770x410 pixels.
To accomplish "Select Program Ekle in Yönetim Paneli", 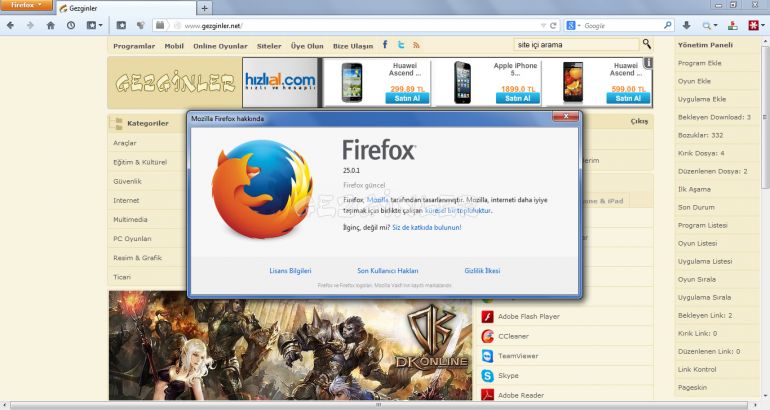I will click(x=700, y=63).
